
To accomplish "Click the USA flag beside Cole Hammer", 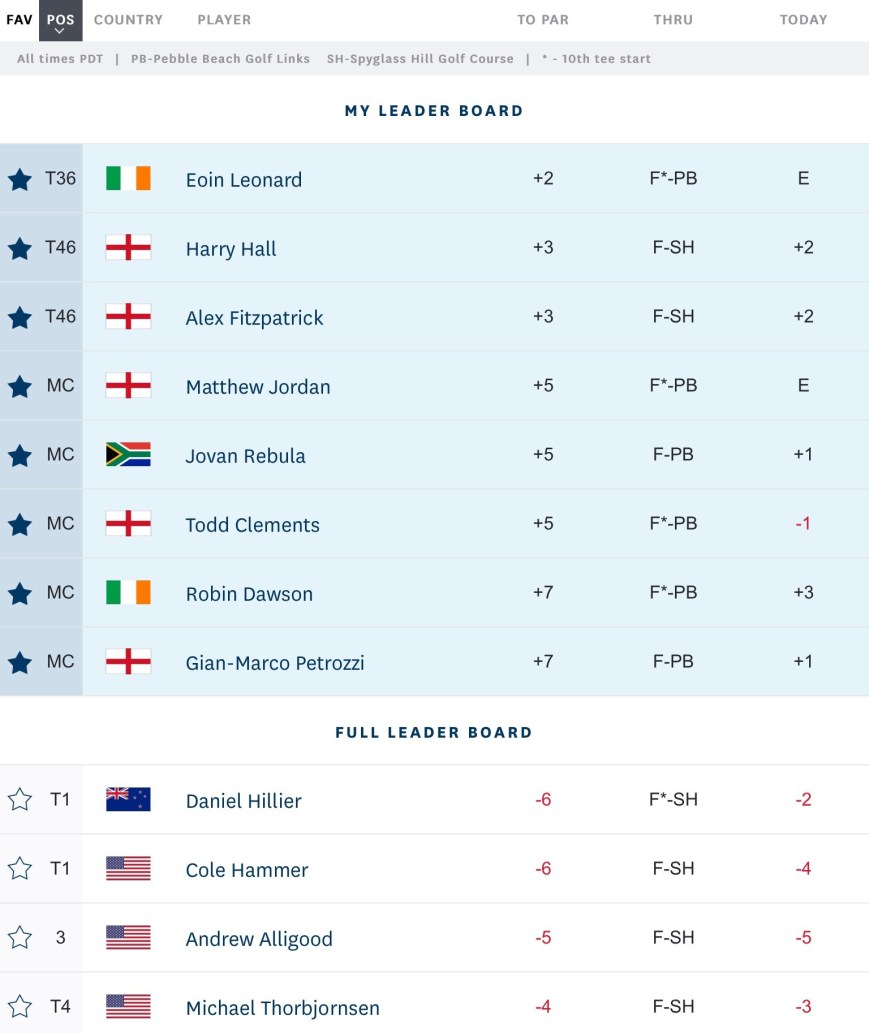I will tap(128, 869).
